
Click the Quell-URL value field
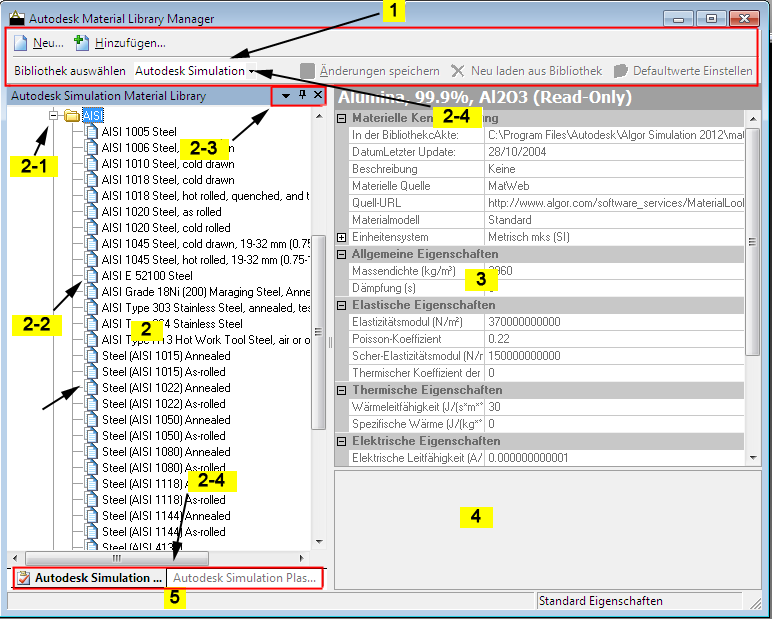pyautogui.click(x=614, y=203)
